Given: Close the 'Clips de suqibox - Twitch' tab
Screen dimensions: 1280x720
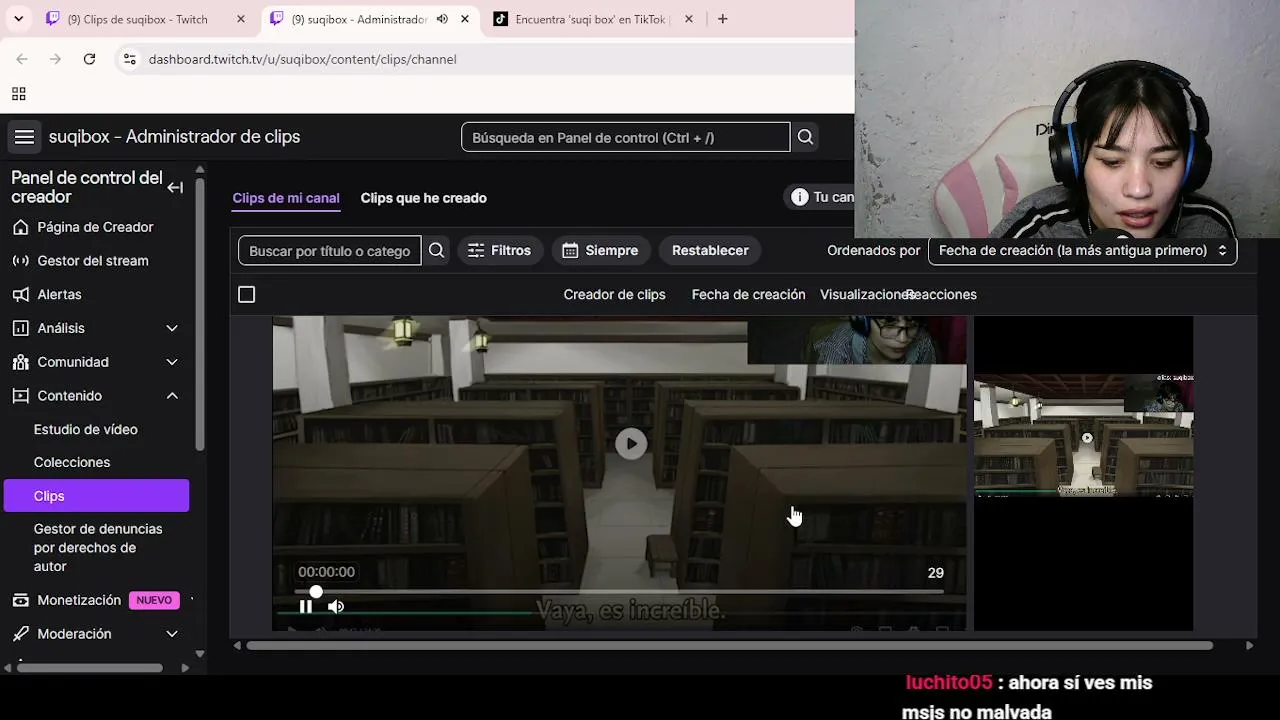Looking at the screenshot, I should tap(241, 19).
